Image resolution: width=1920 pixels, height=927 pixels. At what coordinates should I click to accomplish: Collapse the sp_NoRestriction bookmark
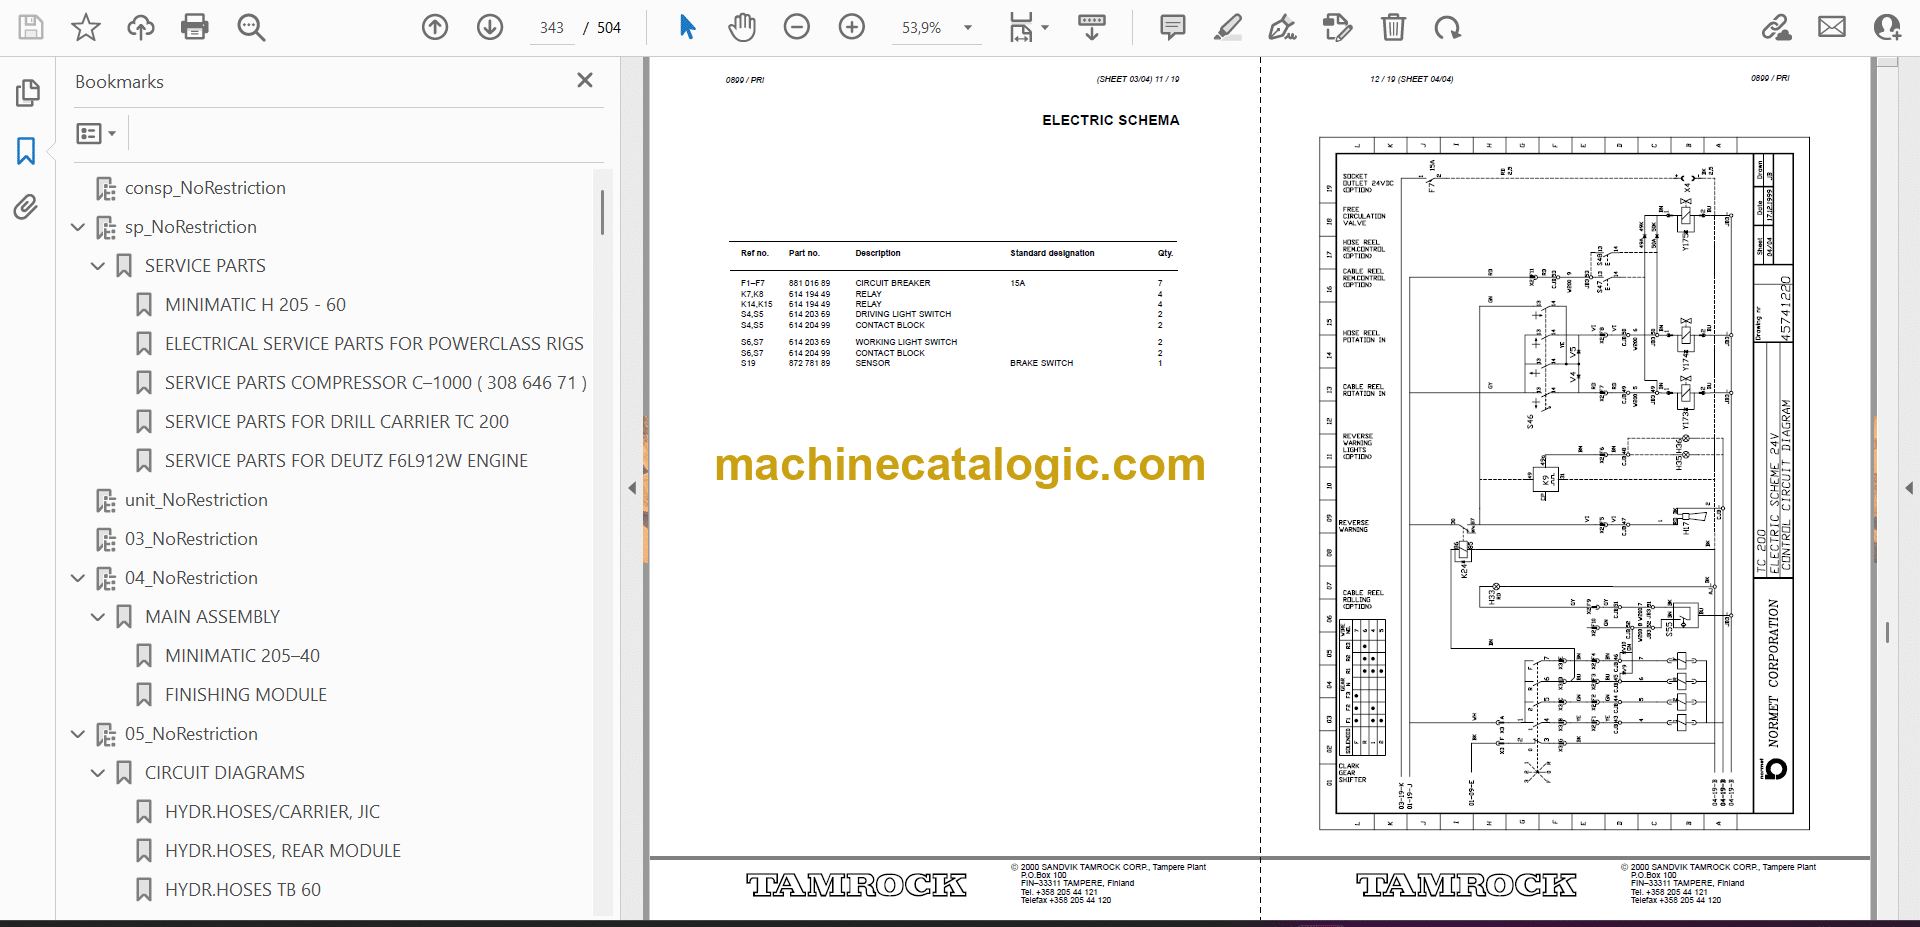[x=78, y=227]
